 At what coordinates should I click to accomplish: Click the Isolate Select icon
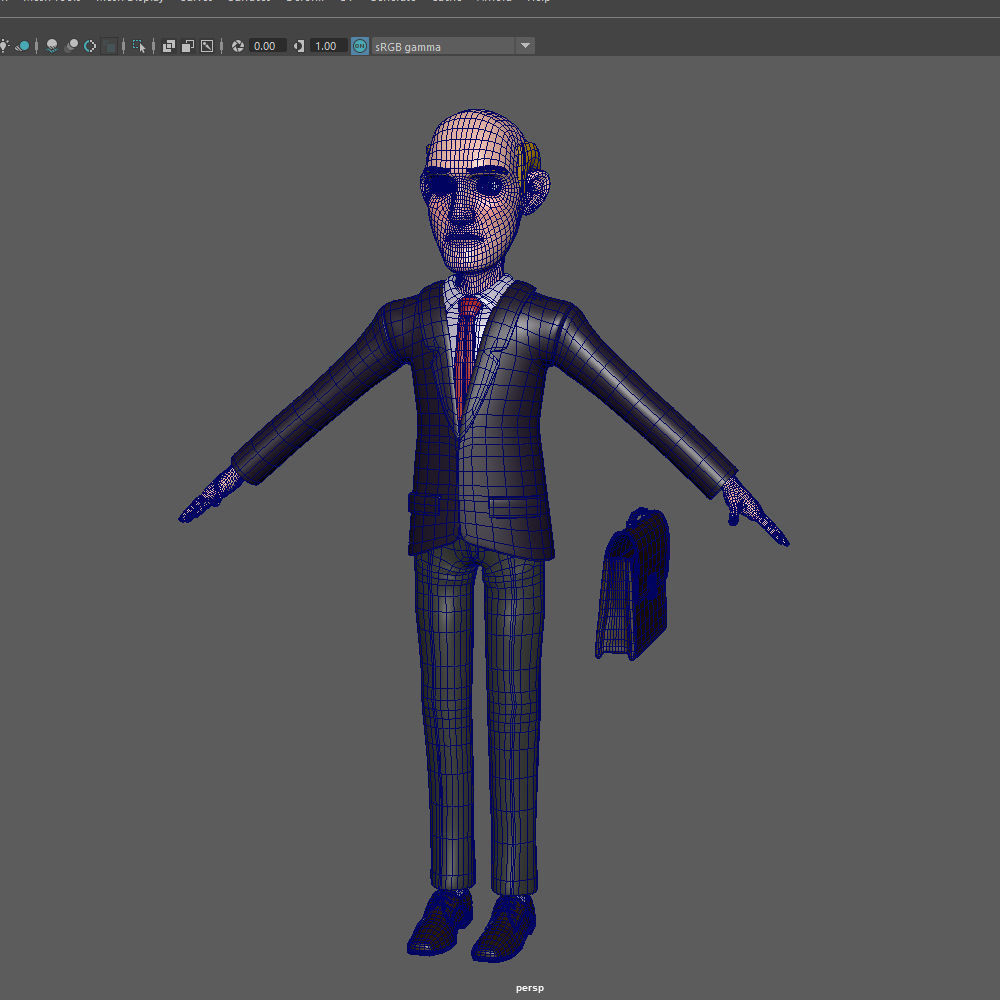pos(139,46)
